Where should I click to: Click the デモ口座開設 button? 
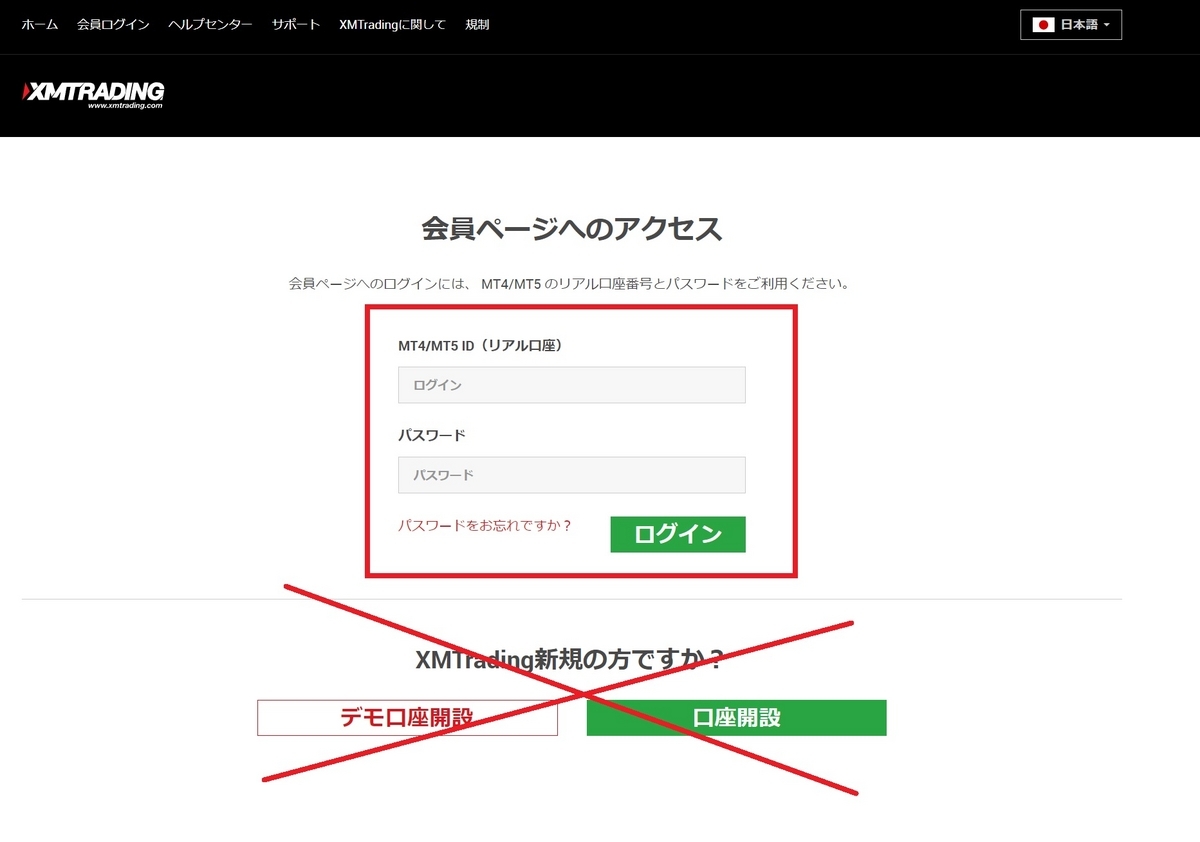tap(407, 718)
